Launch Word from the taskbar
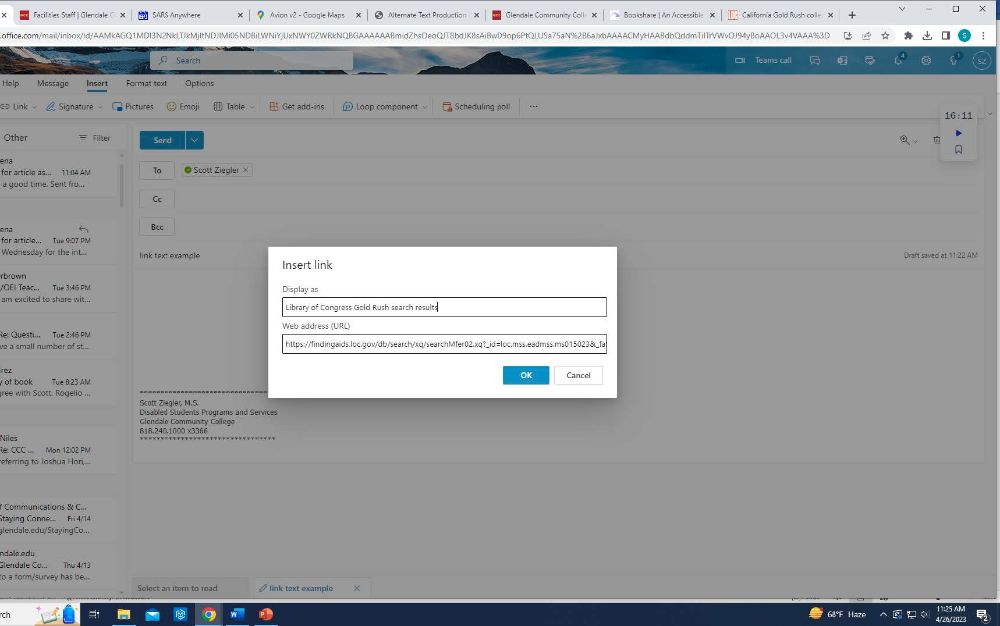This screenshot has width=1000, height=626. coord(237,614)
